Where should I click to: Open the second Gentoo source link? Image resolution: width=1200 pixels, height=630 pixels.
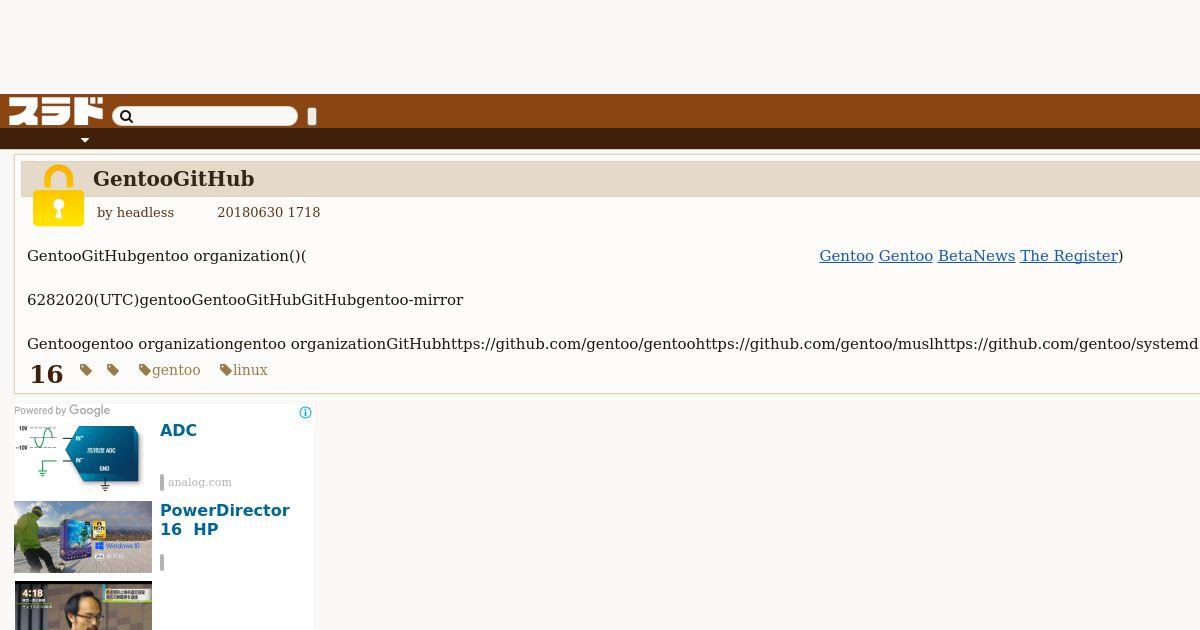pos(905,256)
